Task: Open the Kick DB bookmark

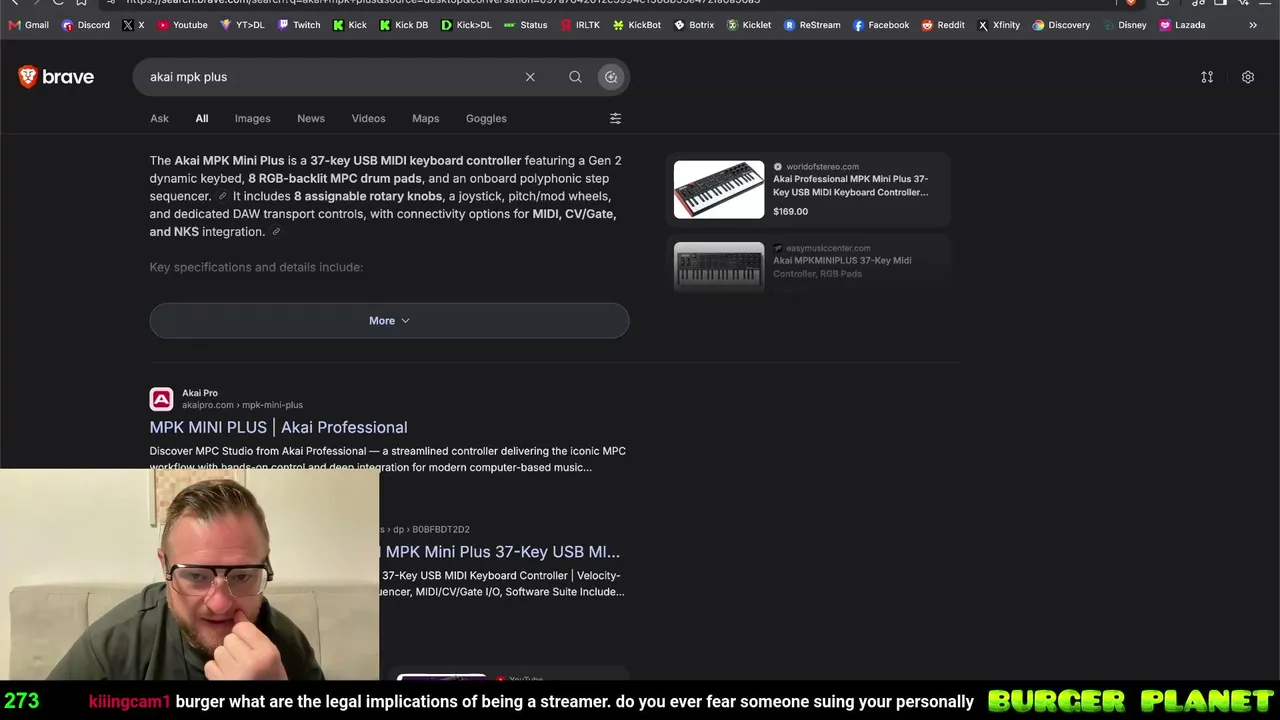Action: [404, 25]
